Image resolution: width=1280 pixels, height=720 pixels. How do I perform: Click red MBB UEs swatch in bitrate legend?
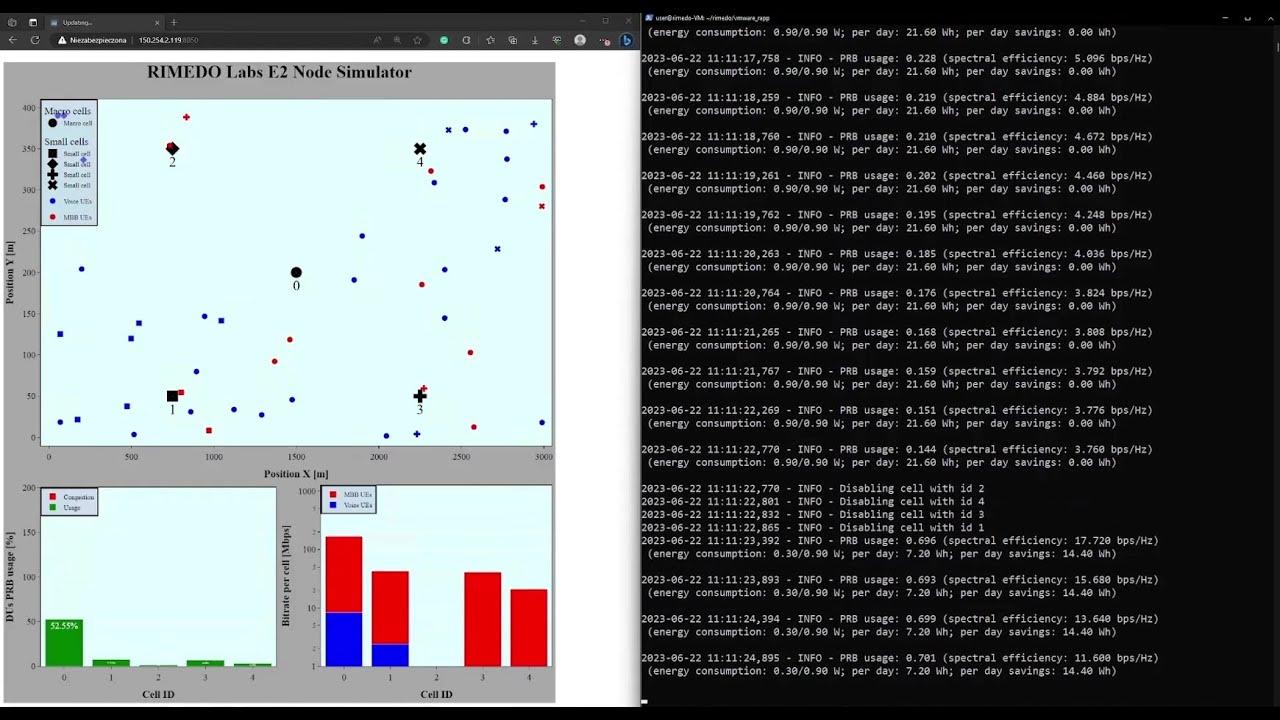point(334,495)
